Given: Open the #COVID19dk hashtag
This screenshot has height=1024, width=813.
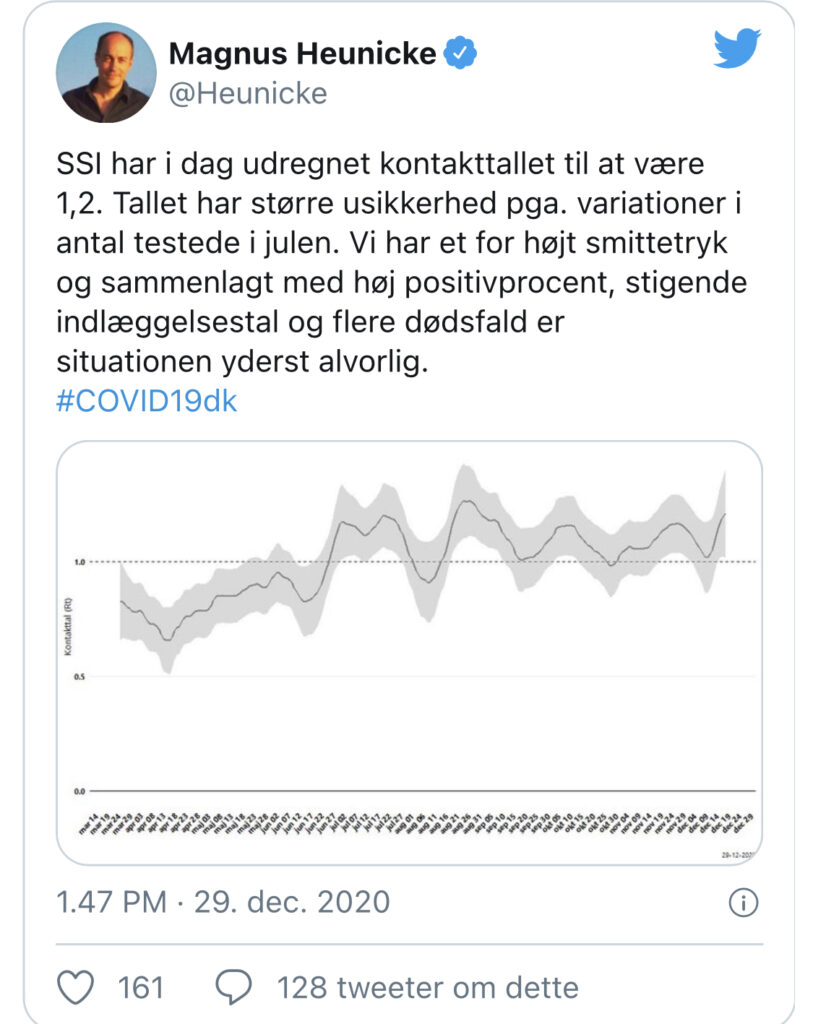Looking at the screenshot, I should [146, 400].
